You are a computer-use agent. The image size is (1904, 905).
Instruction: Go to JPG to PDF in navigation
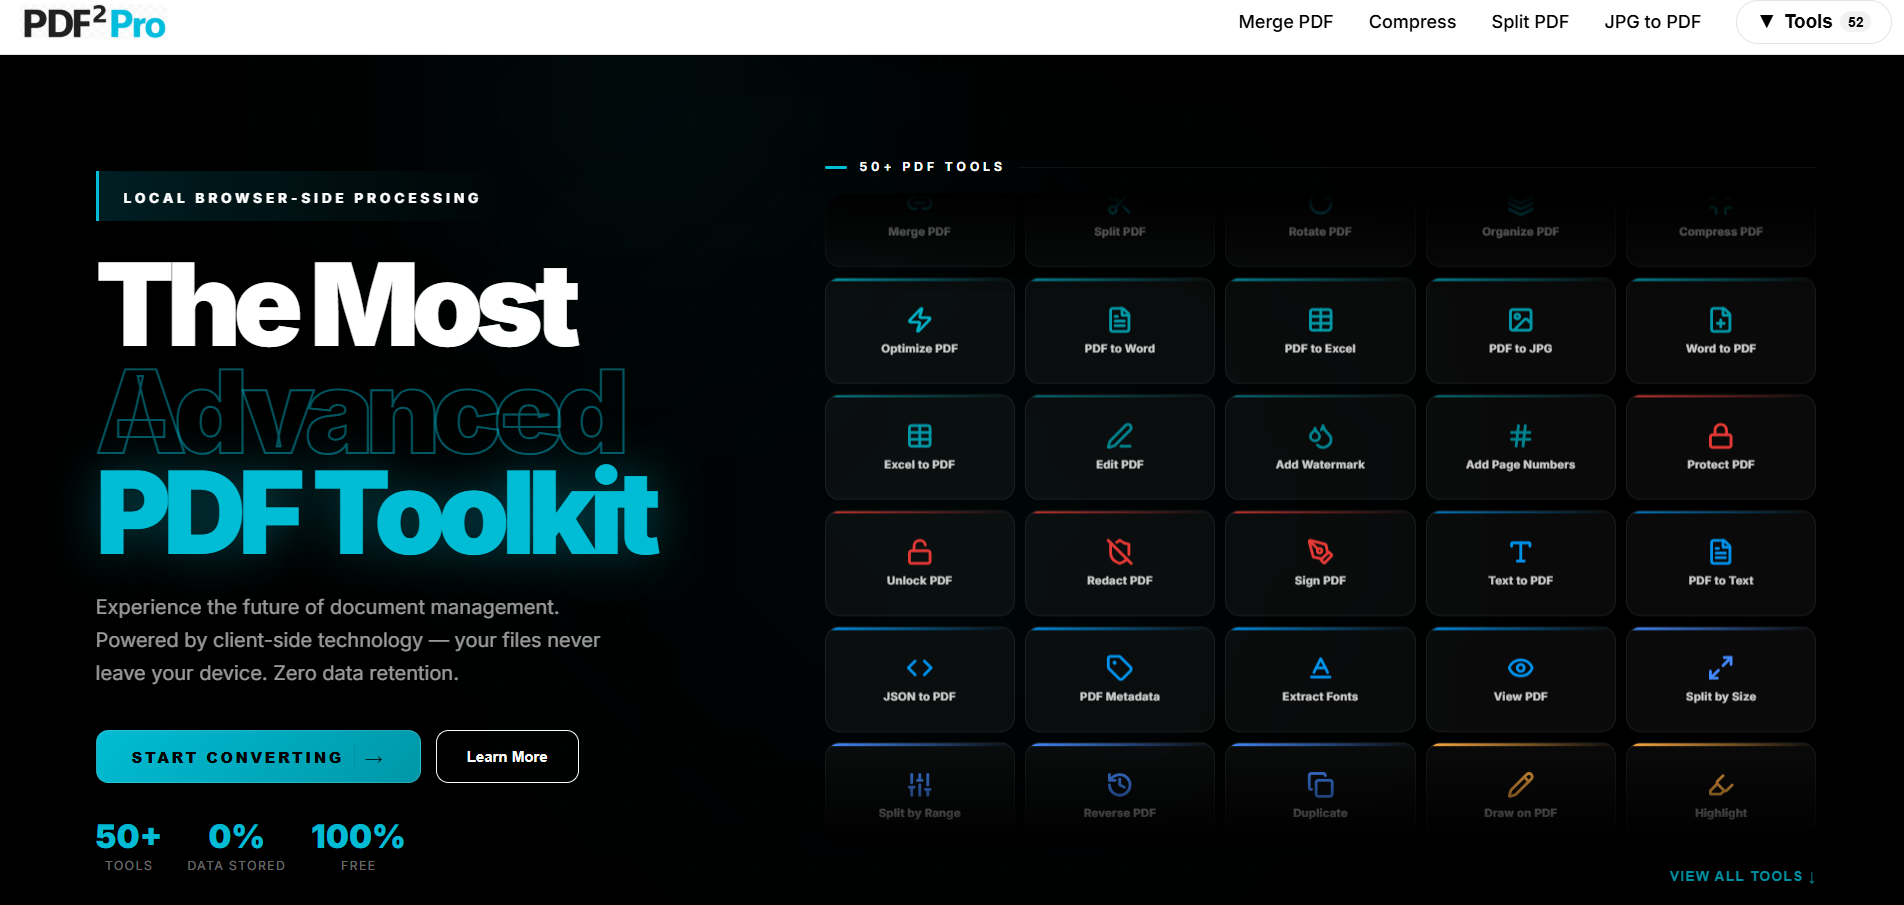(1652, 22)
